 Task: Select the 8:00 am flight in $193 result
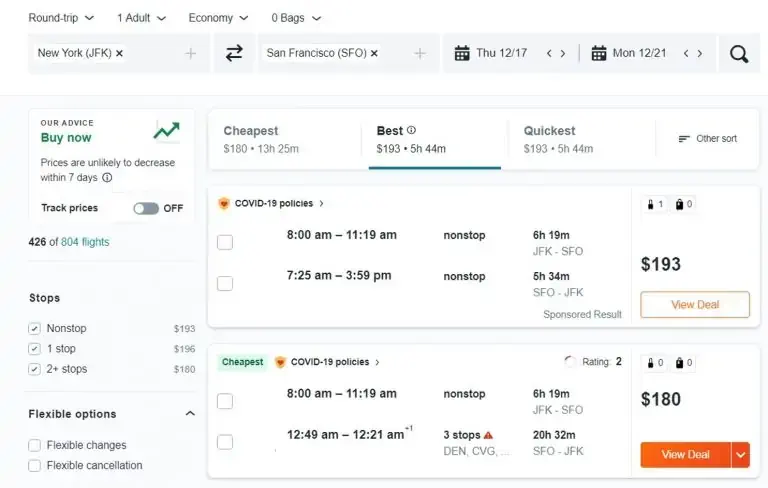[225, 242]
